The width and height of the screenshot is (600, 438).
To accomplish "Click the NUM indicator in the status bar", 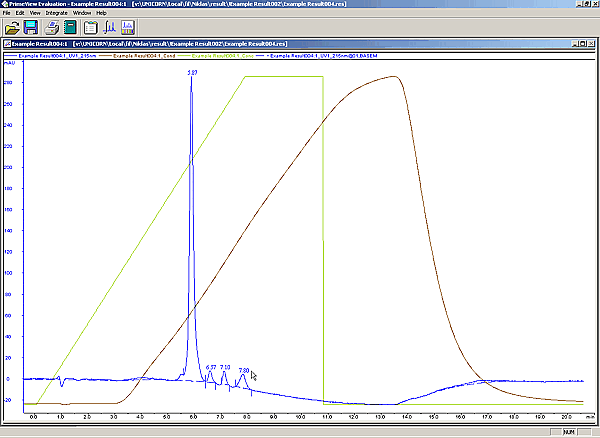I will [x=569, y=432].
